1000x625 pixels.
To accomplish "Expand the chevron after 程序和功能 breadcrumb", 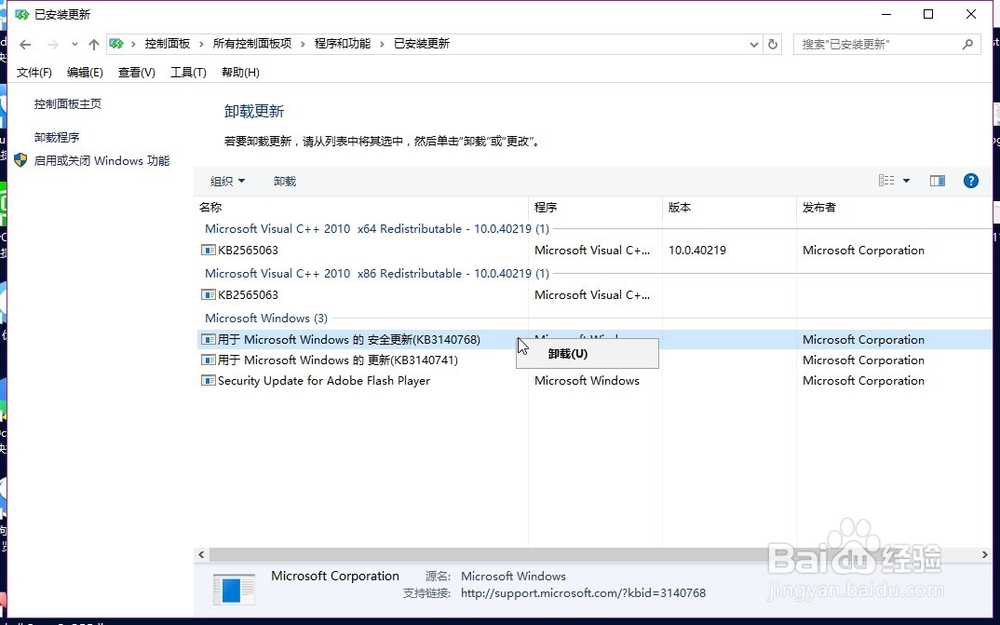I will [383, 44].
